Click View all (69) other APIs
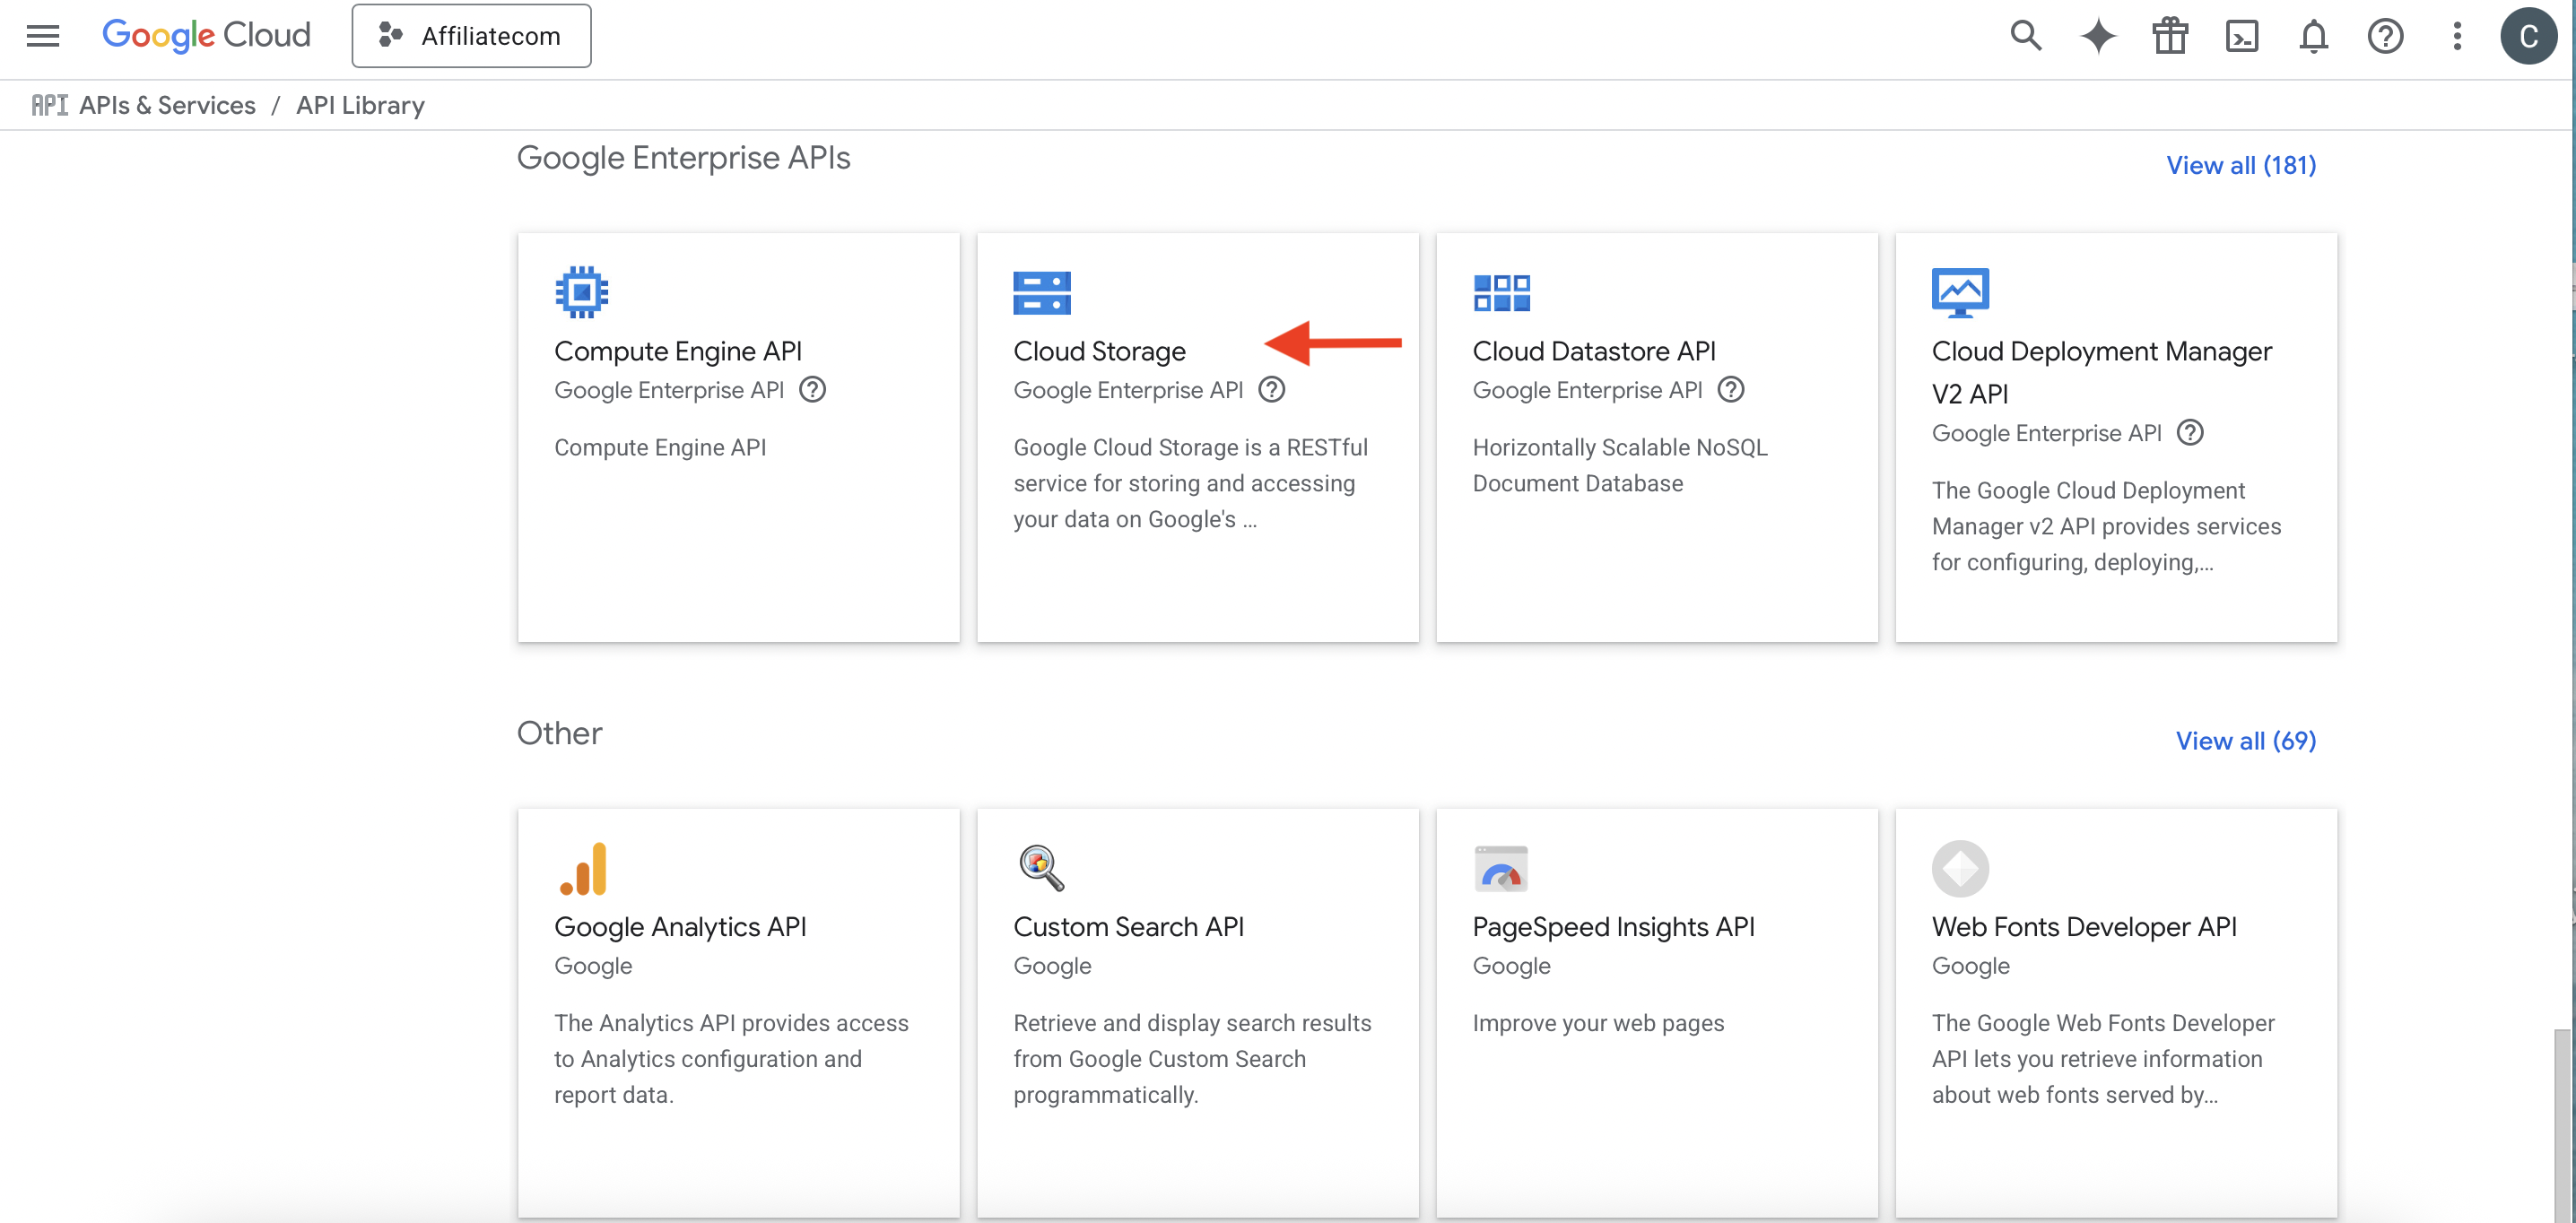This screenshot has height=1223, width=2576. 2245,741
